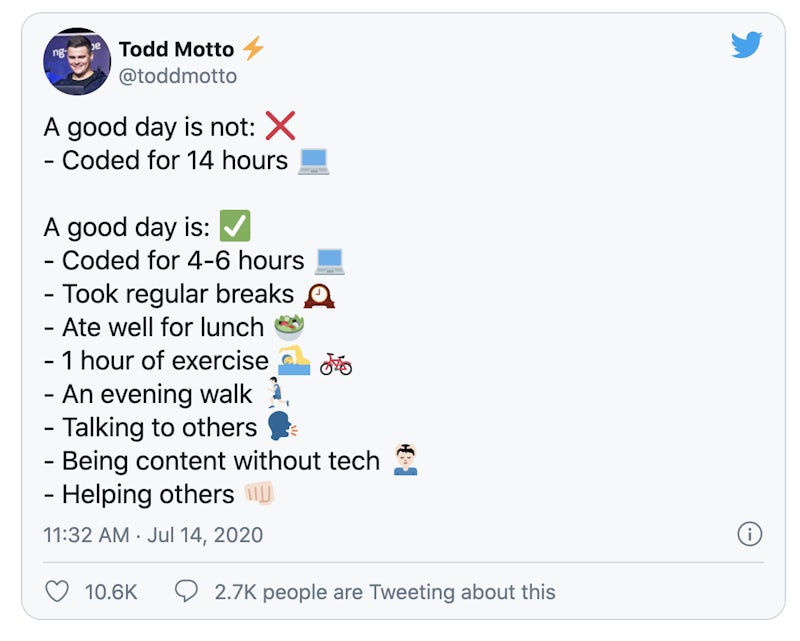Image resolution: width=800 pixels, height=641 pixels.
Task: Click the tweet text 'A good day is:'
Action: pos(126,227)
